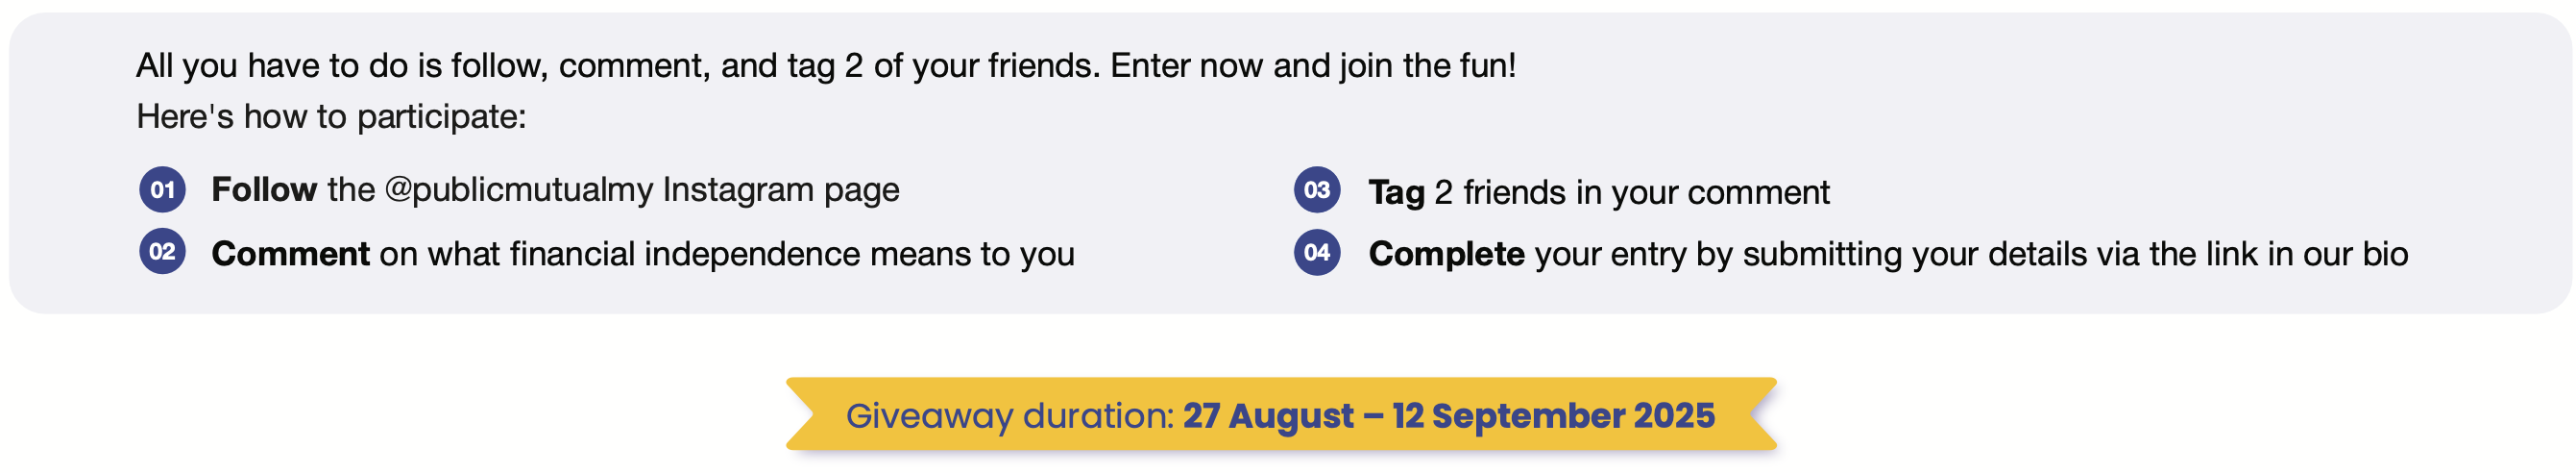The image size is (2576, 473).
Task: Click the yellow Giveaway duration banner
Action: pyautogui.click(x=1281, y=414)
